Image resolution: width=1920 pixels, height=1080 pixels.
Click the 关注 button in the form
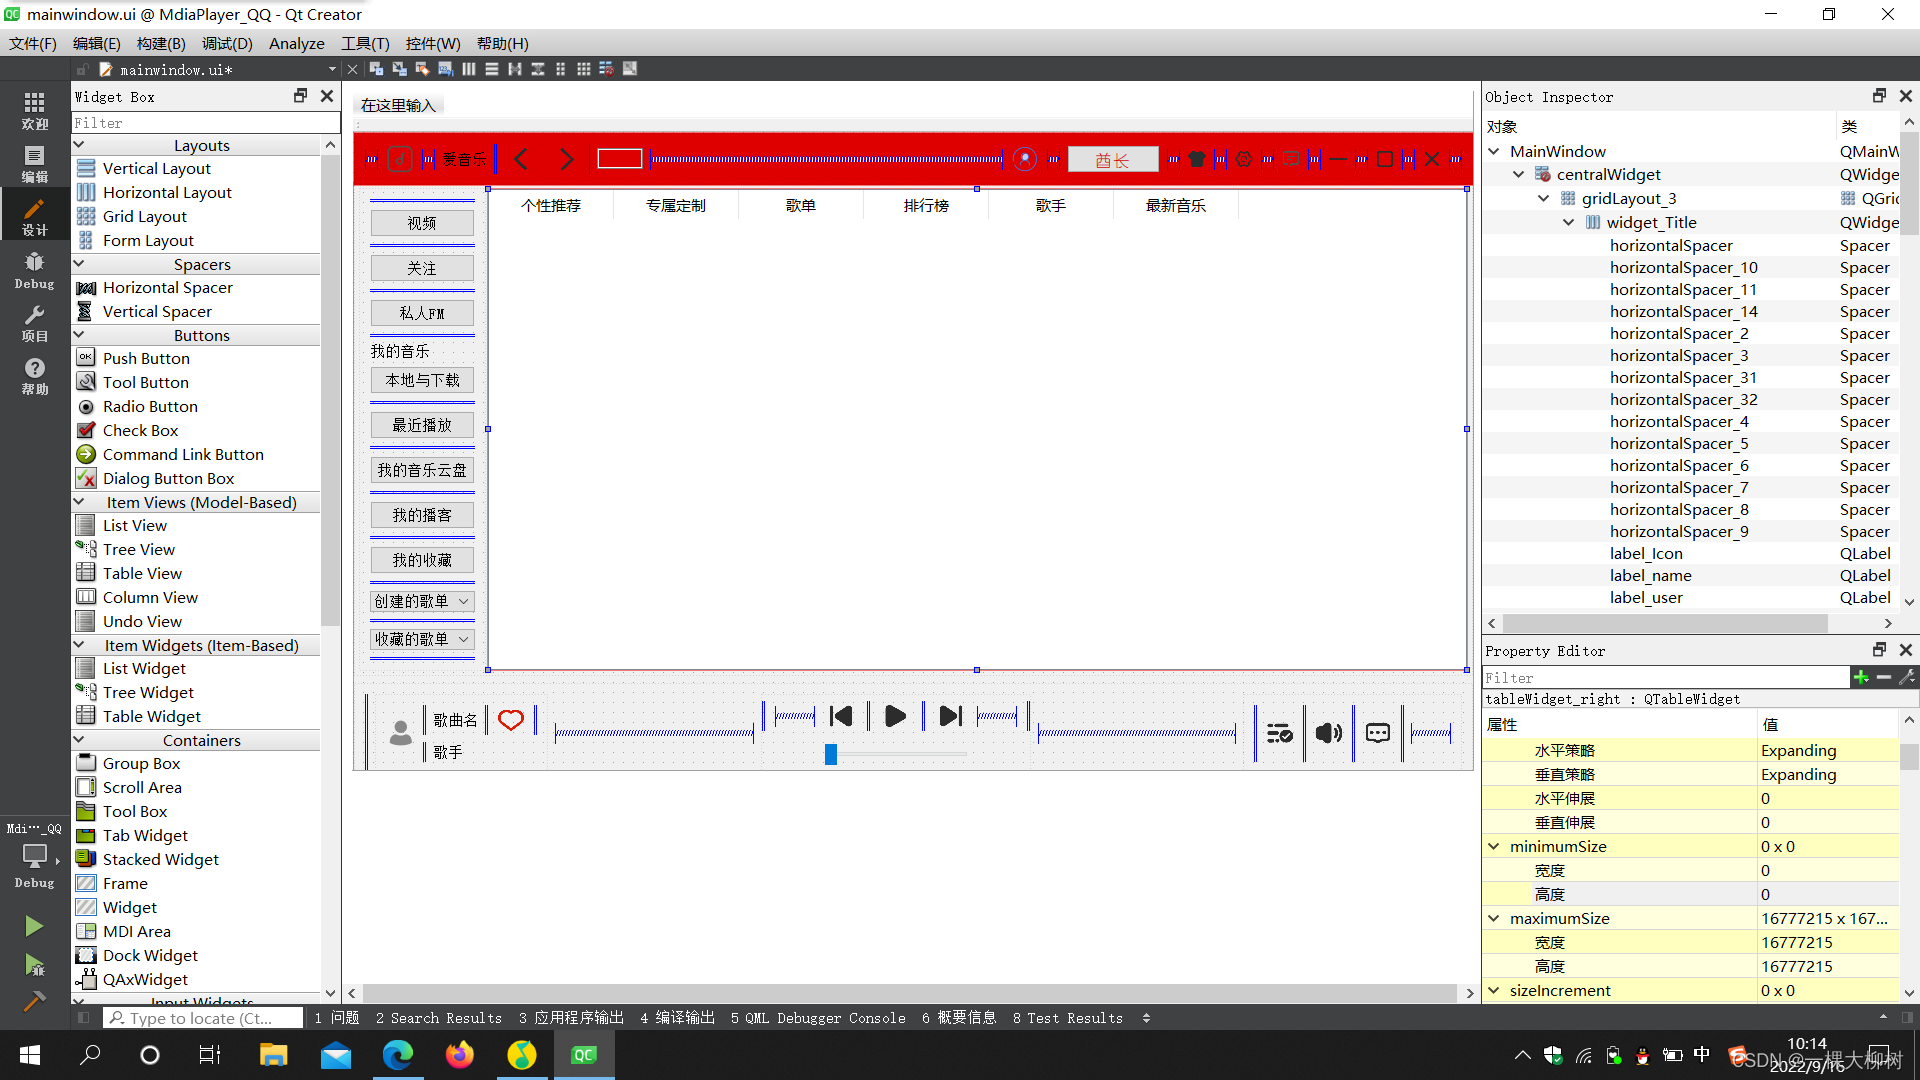pos(421,267)
